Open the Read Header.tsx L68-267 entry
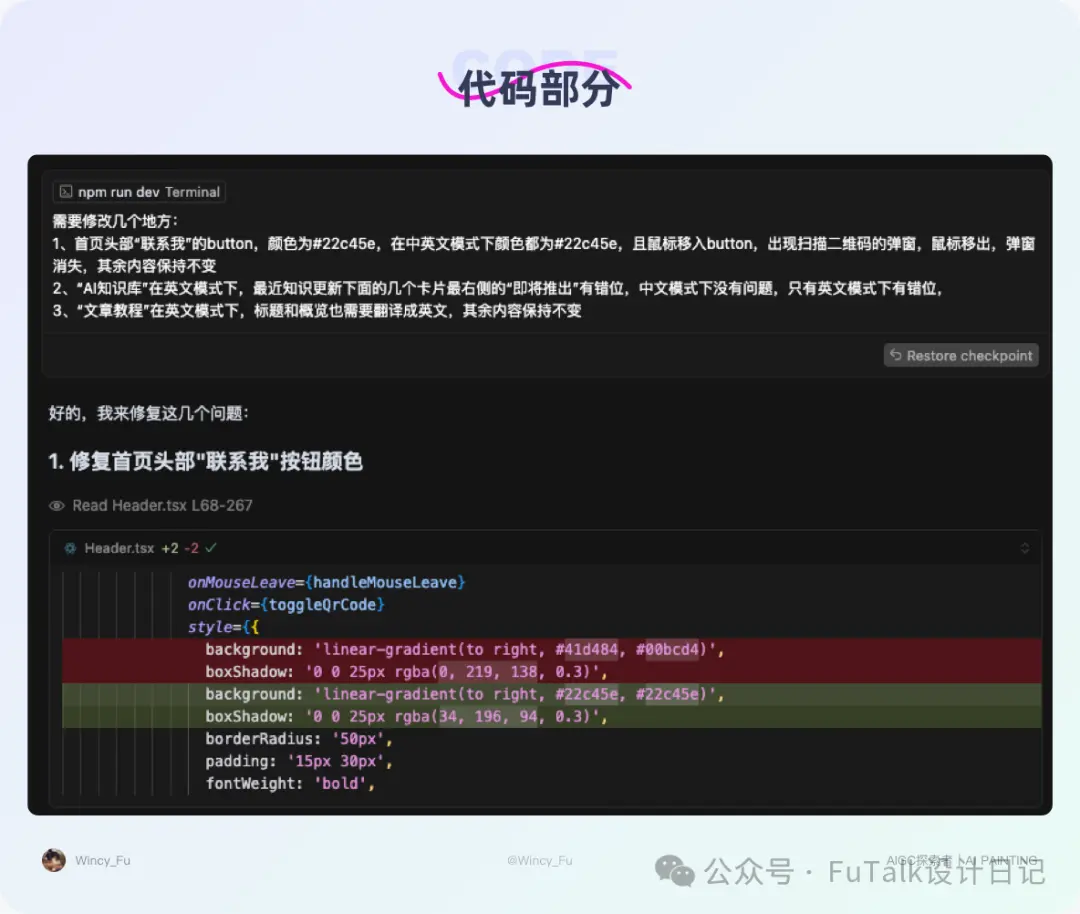This screenshot has height=914, width=1080. pyautogui.click(x=151, y=506)
